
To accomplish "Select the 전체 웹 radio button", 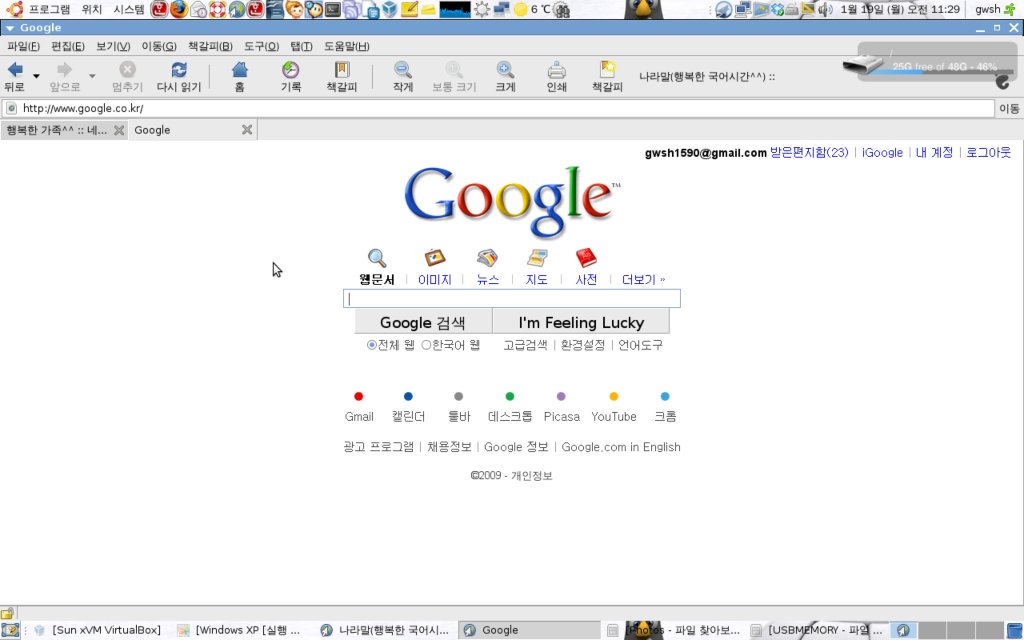I will click(372, 345).
